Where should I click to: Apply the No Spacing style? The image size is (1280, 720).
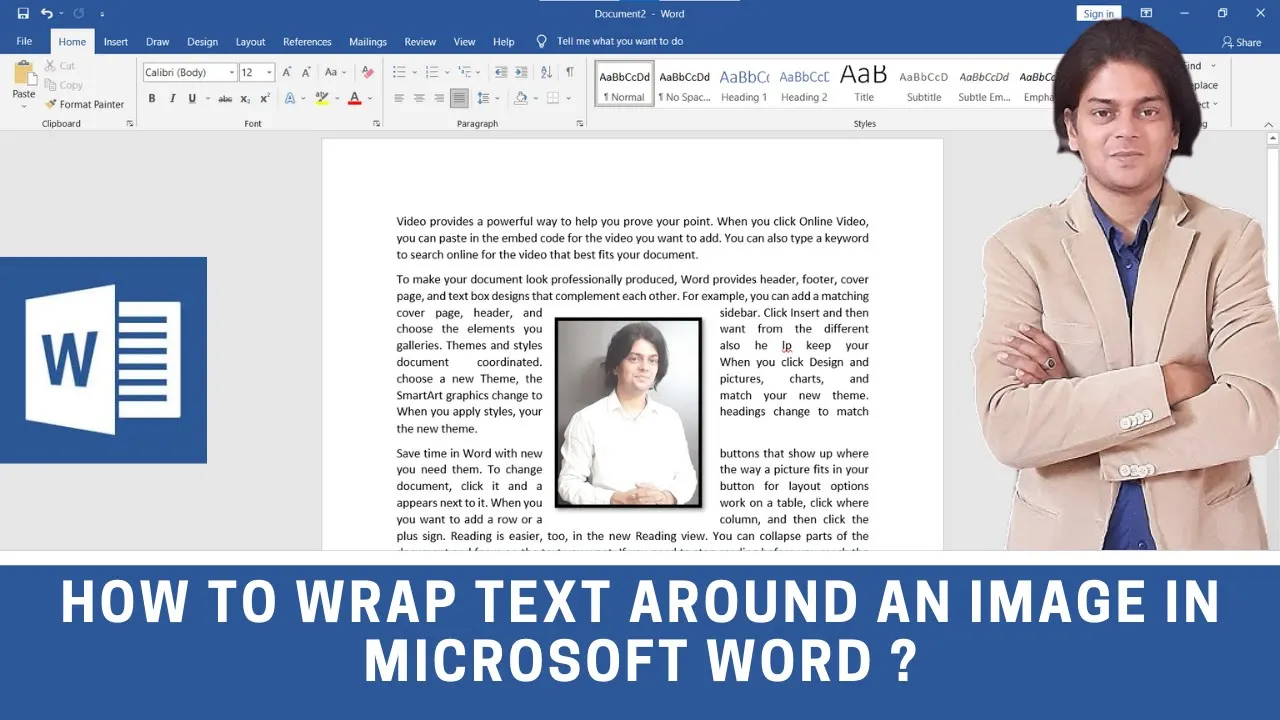coord(684,82)
